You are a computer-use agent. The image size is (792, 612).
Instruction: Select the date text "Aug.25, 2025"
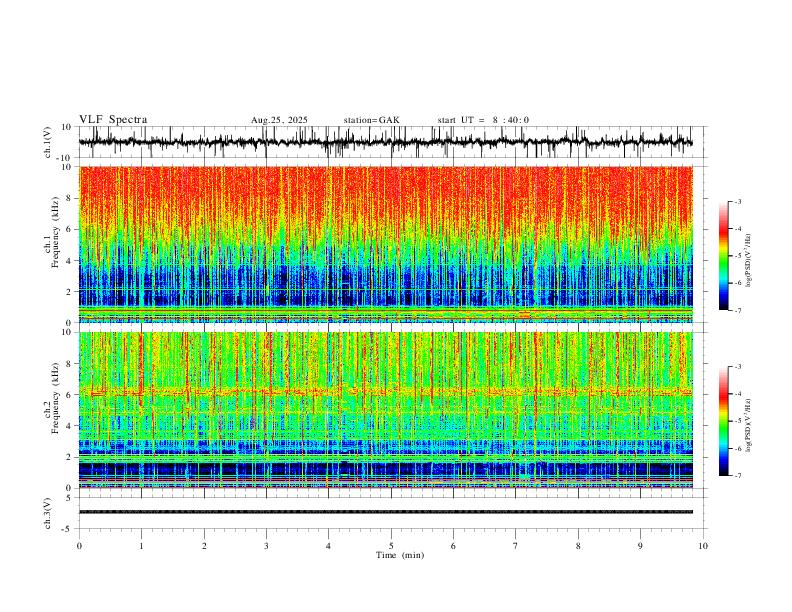click(279, 120)
